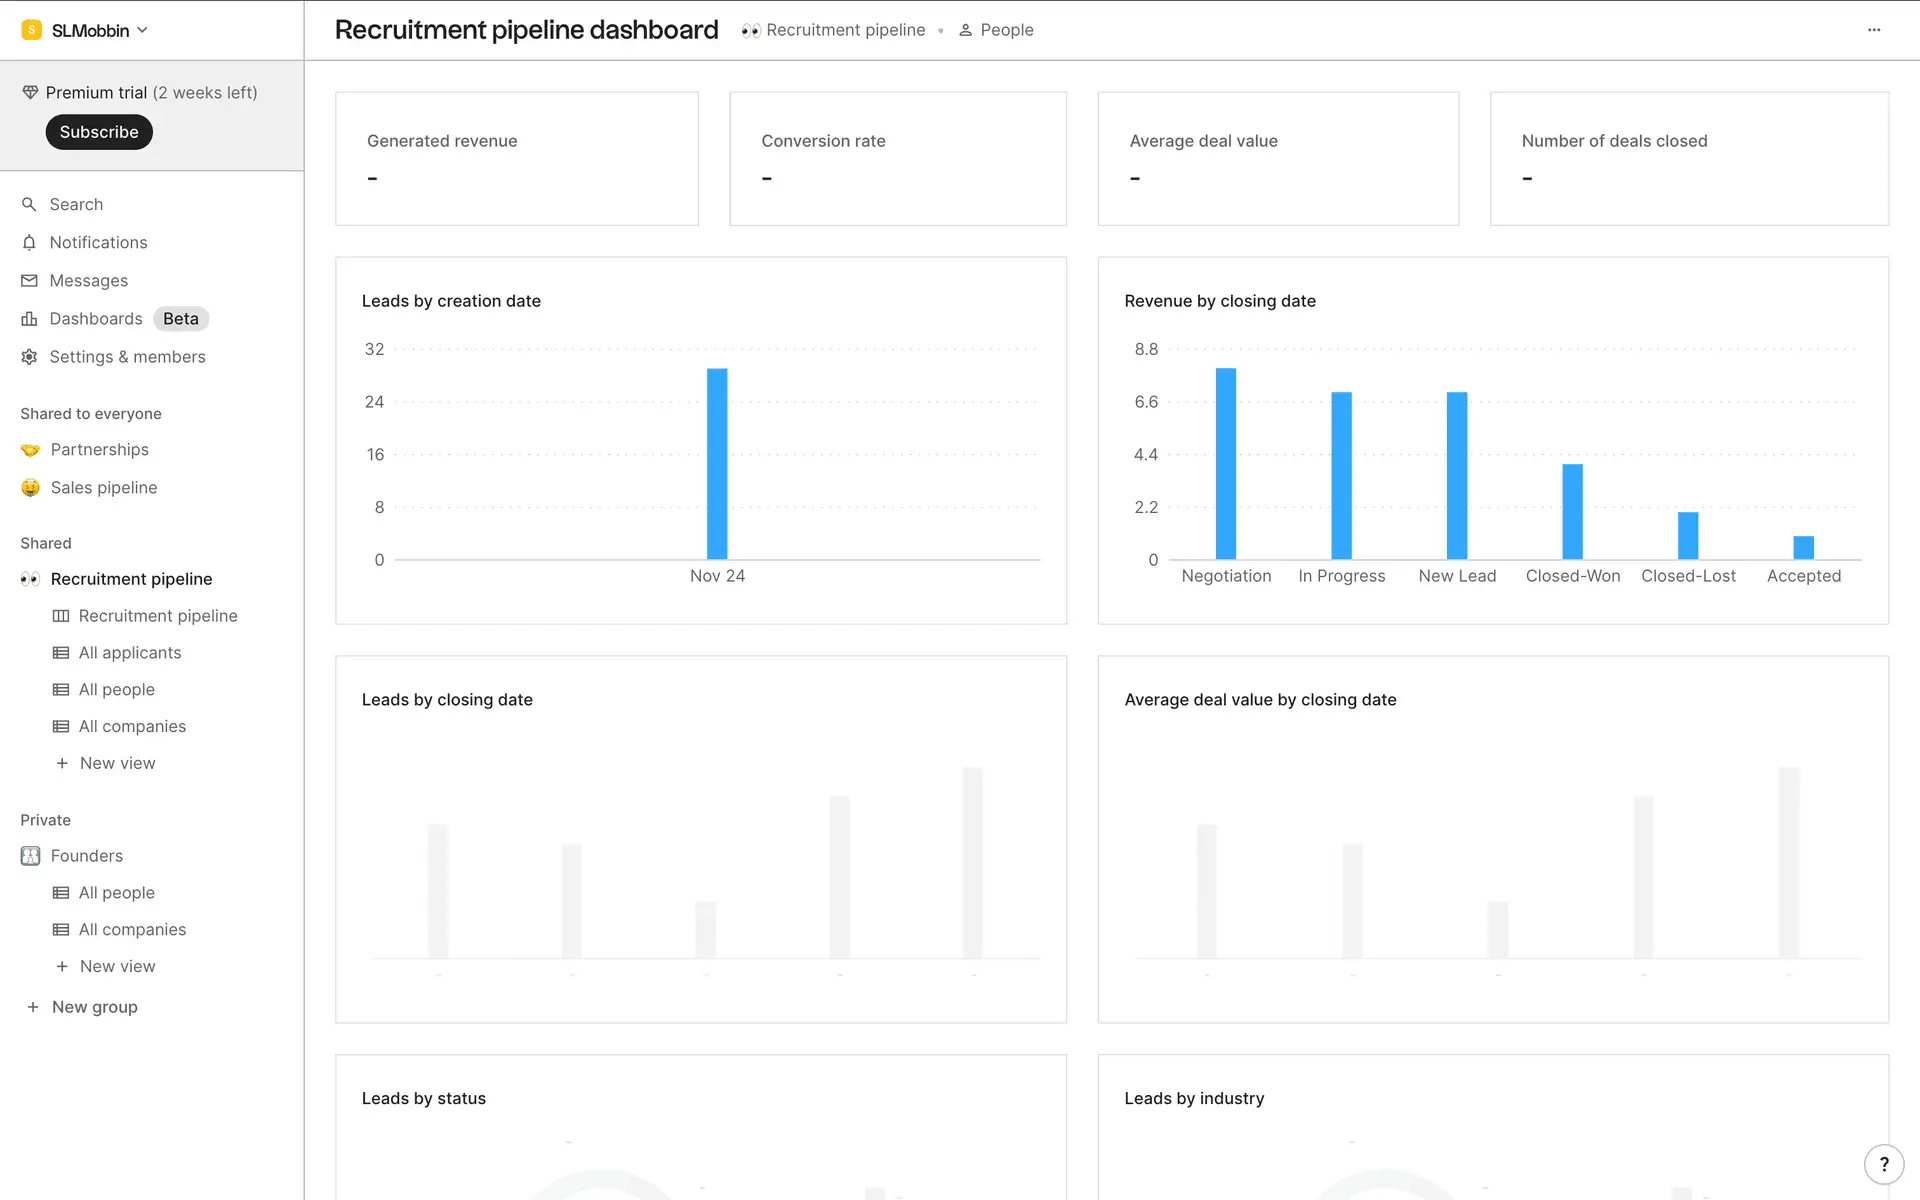Click the help question mark button

point(1883,1164)
